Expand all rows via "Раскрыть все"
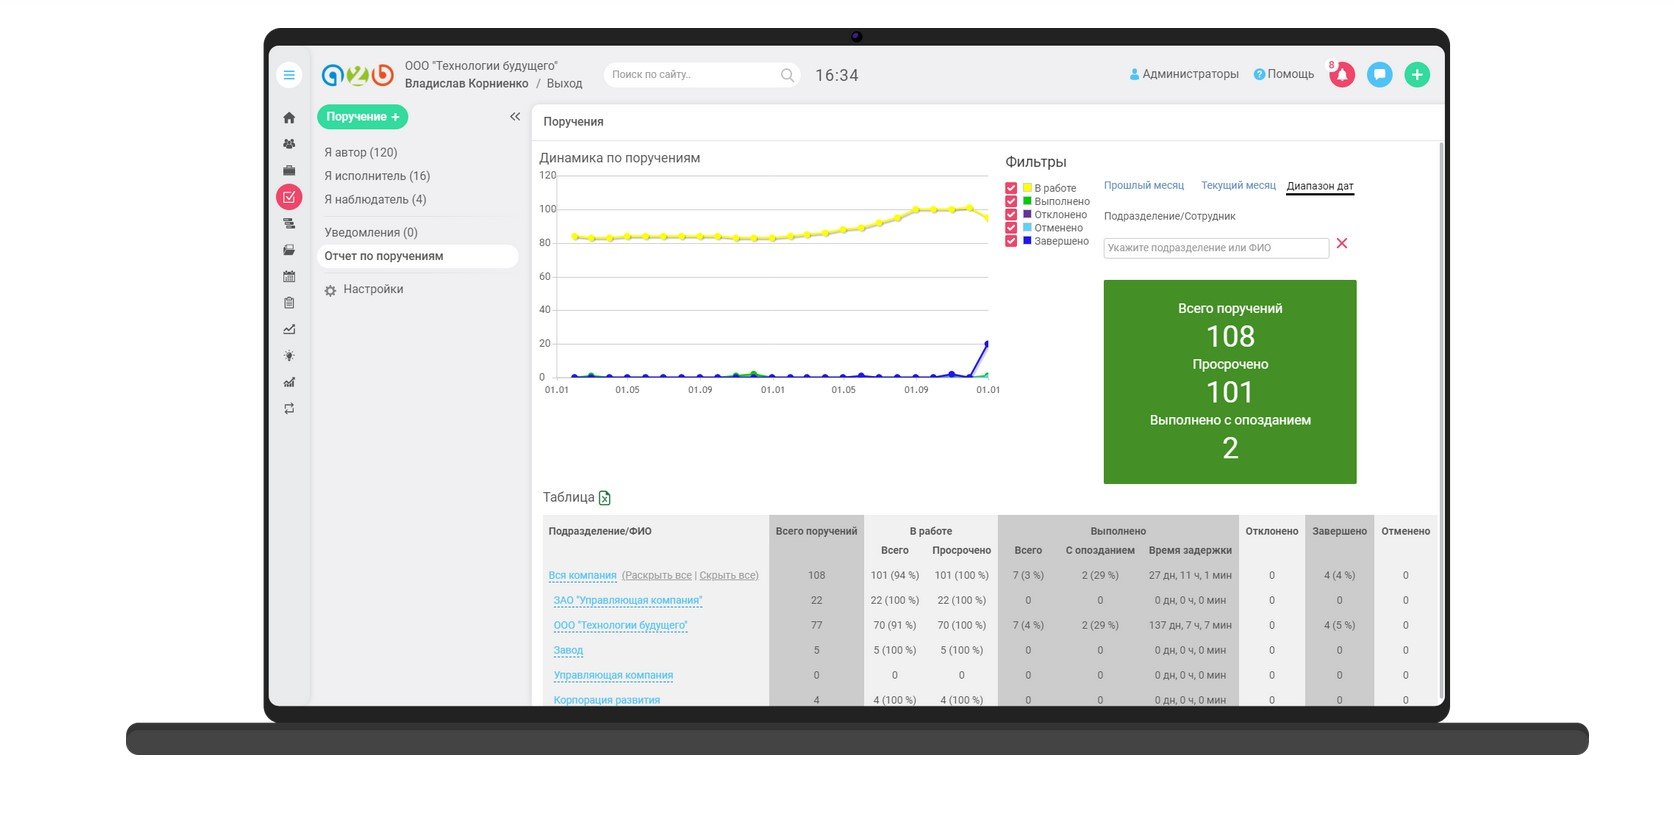The image size is (1674, 814). [x=657, y=576]
